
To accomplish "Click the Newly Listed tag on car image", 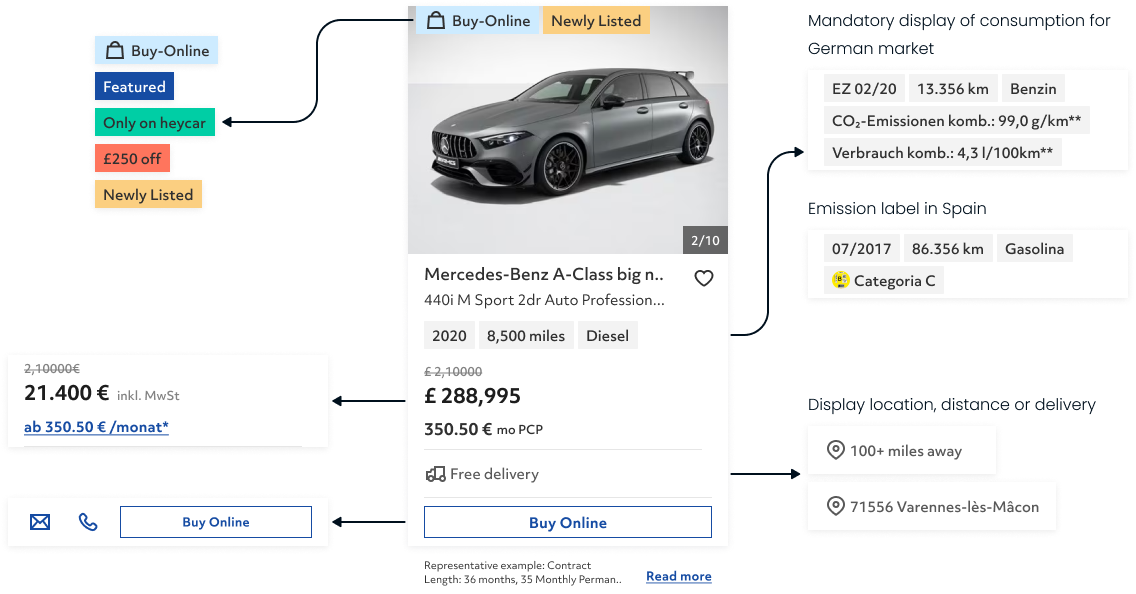I will coord(596,21).
